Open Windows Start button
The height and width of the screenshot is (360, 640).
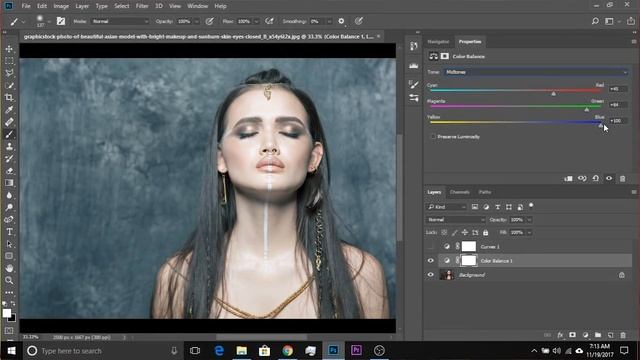click(11, 351)
